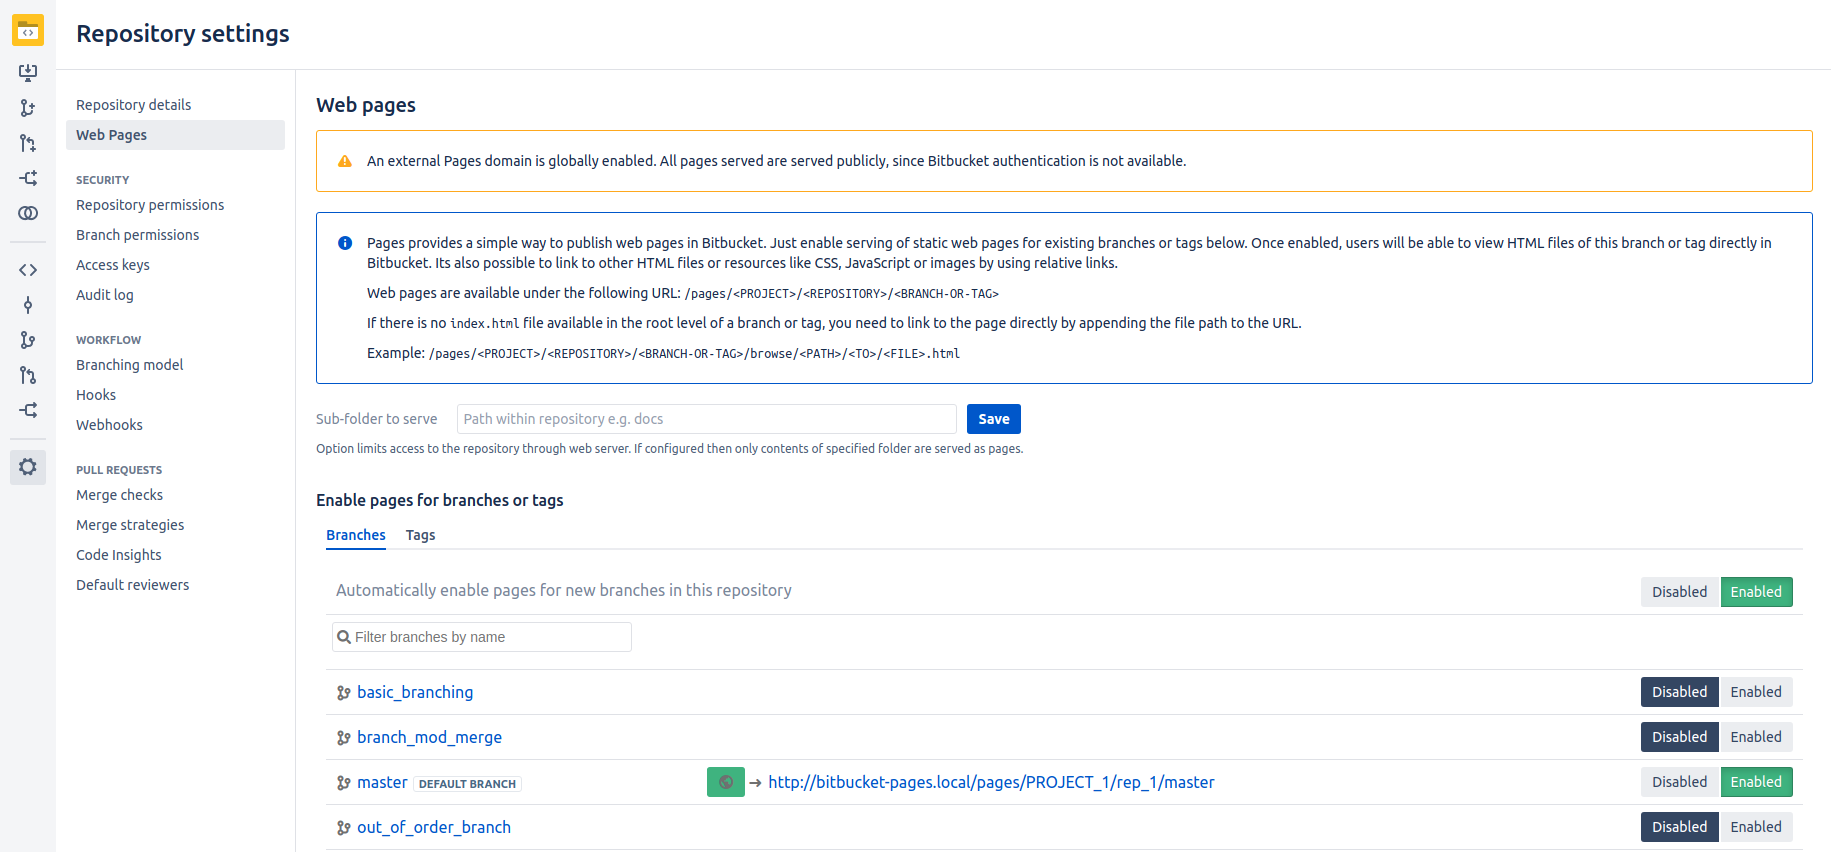Image resolution: width=1831 pixels, height=852 pixels.
Task: Click the Create pull request sidebar icon
Action: pyautogui.click(x=28, y=143)
